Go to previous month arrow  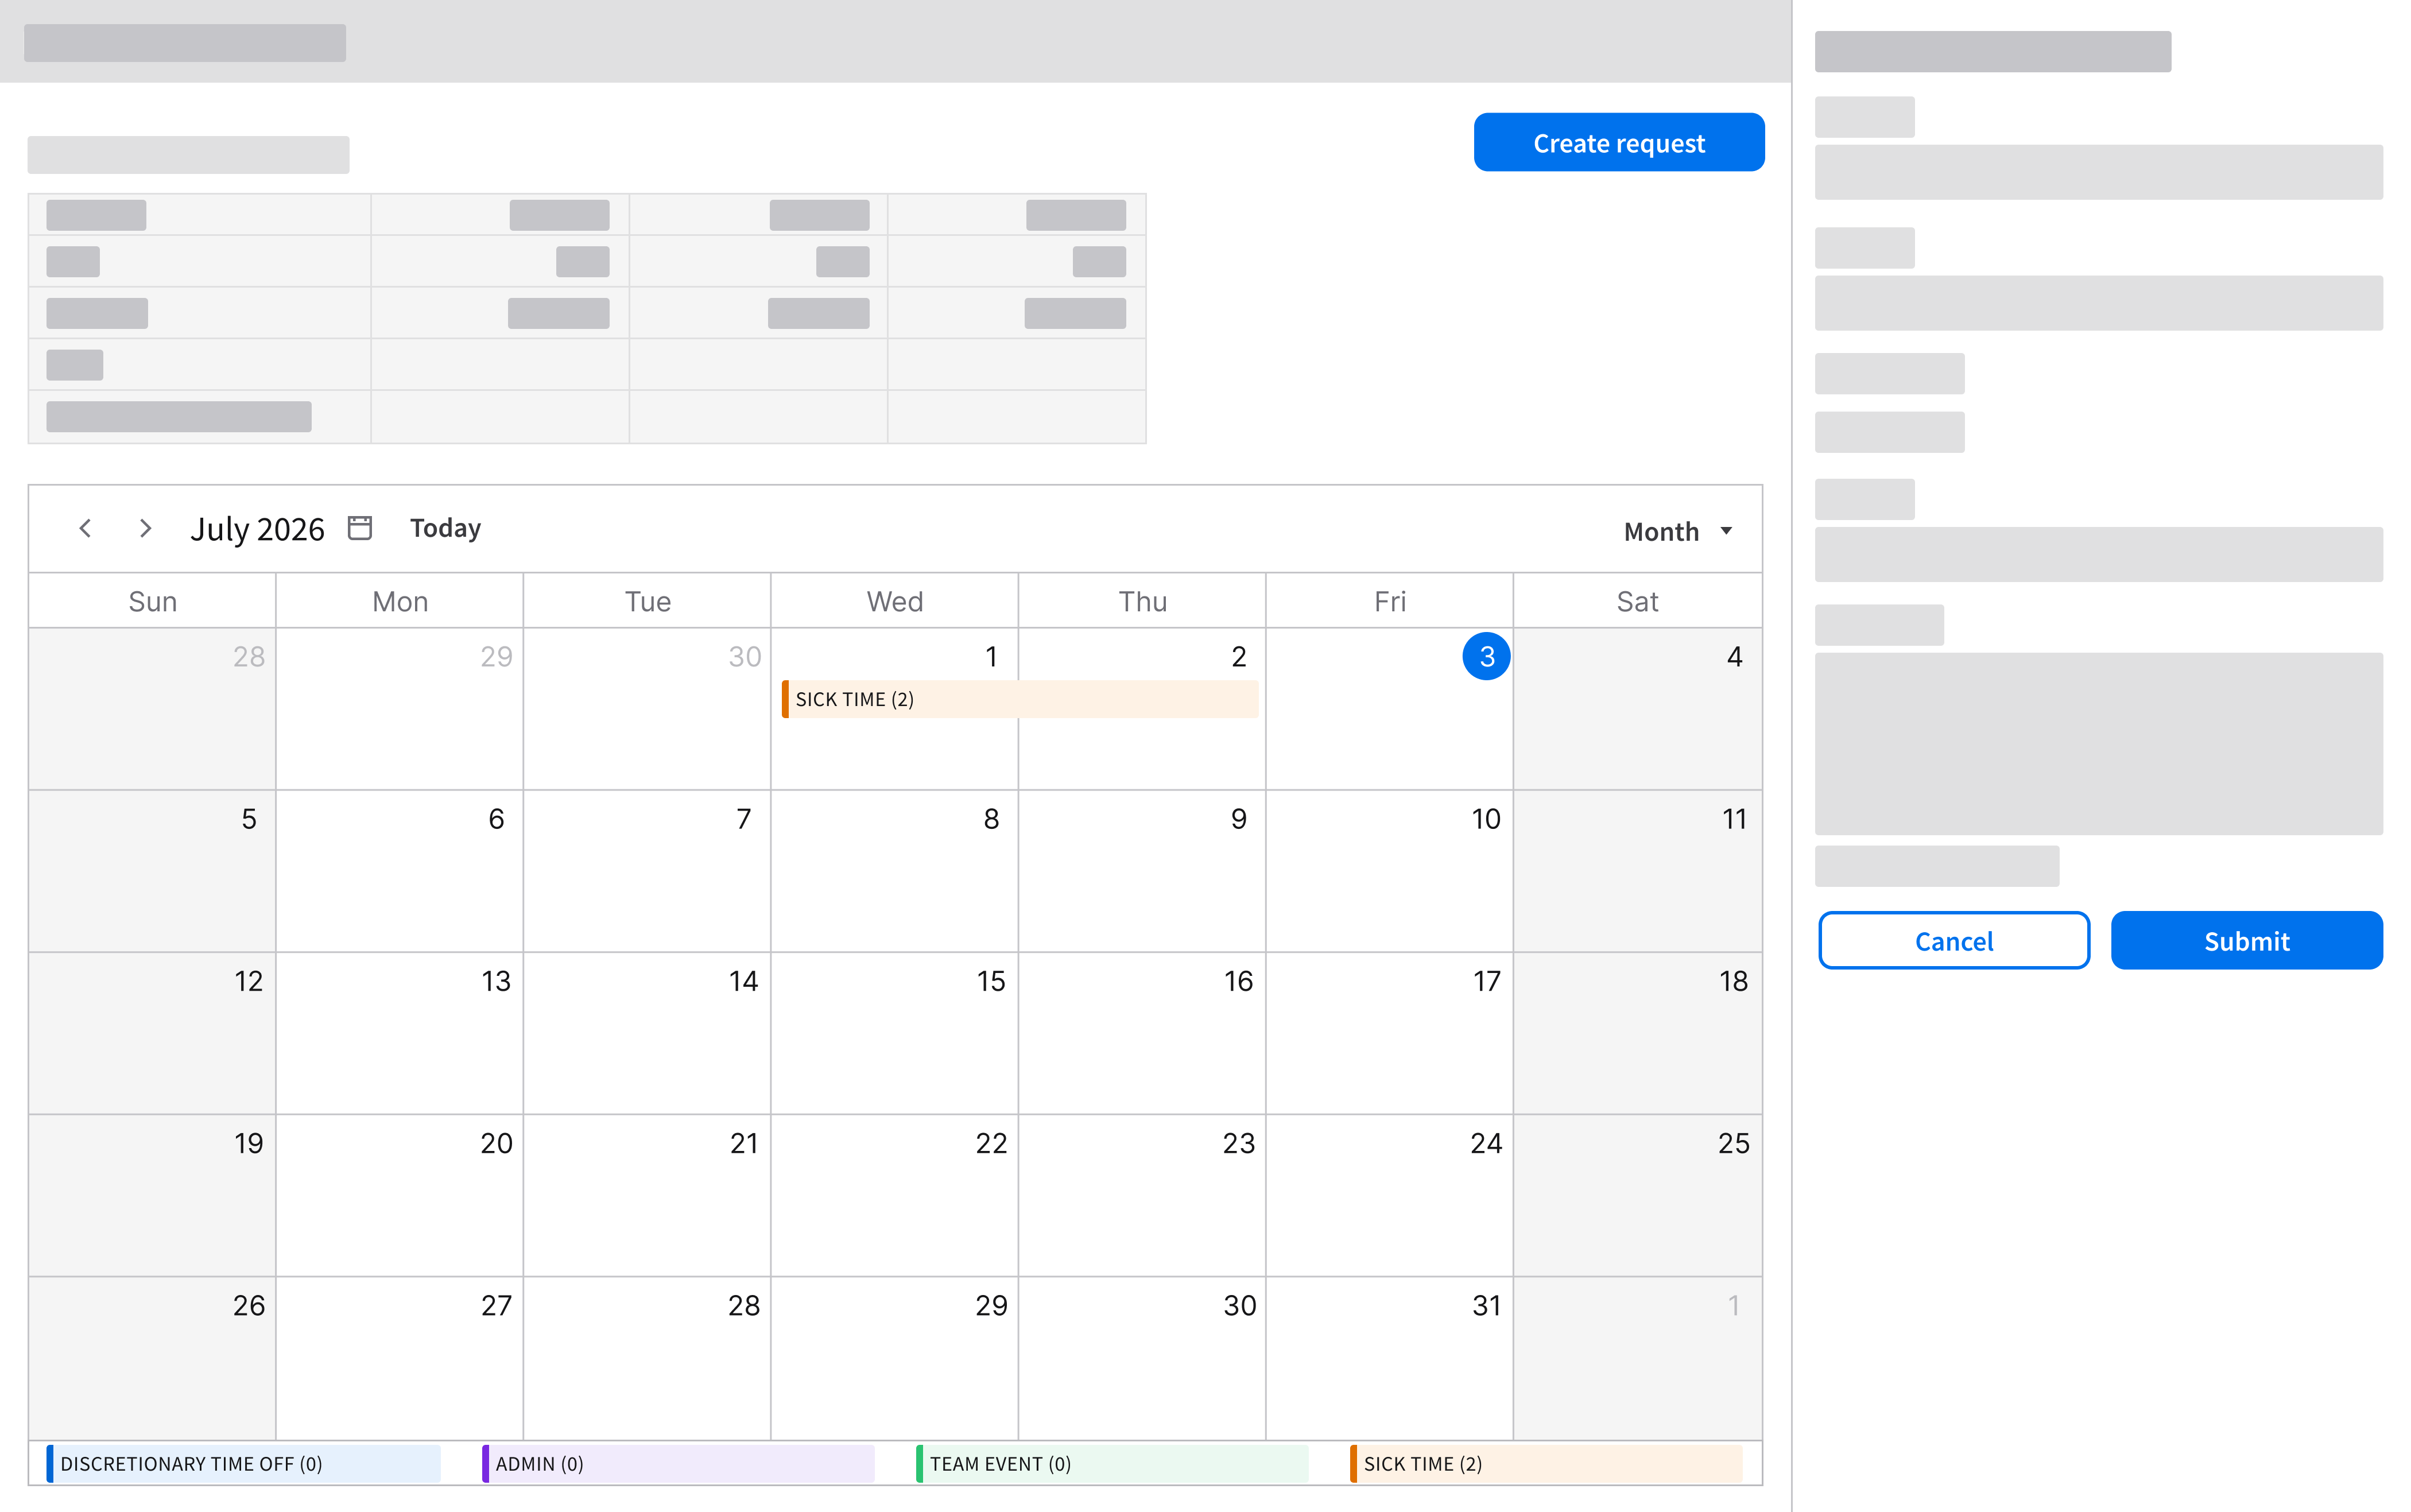(86, 528)
